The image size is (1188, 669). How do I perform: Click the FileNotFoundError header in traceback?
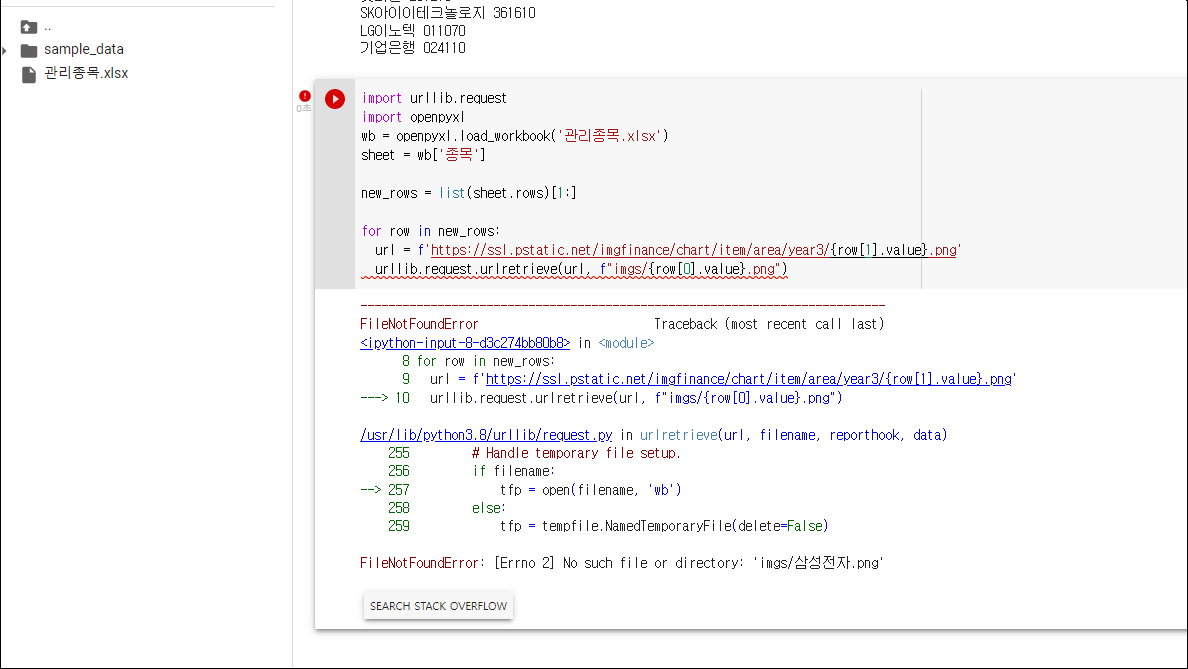(x=419, y=324)
